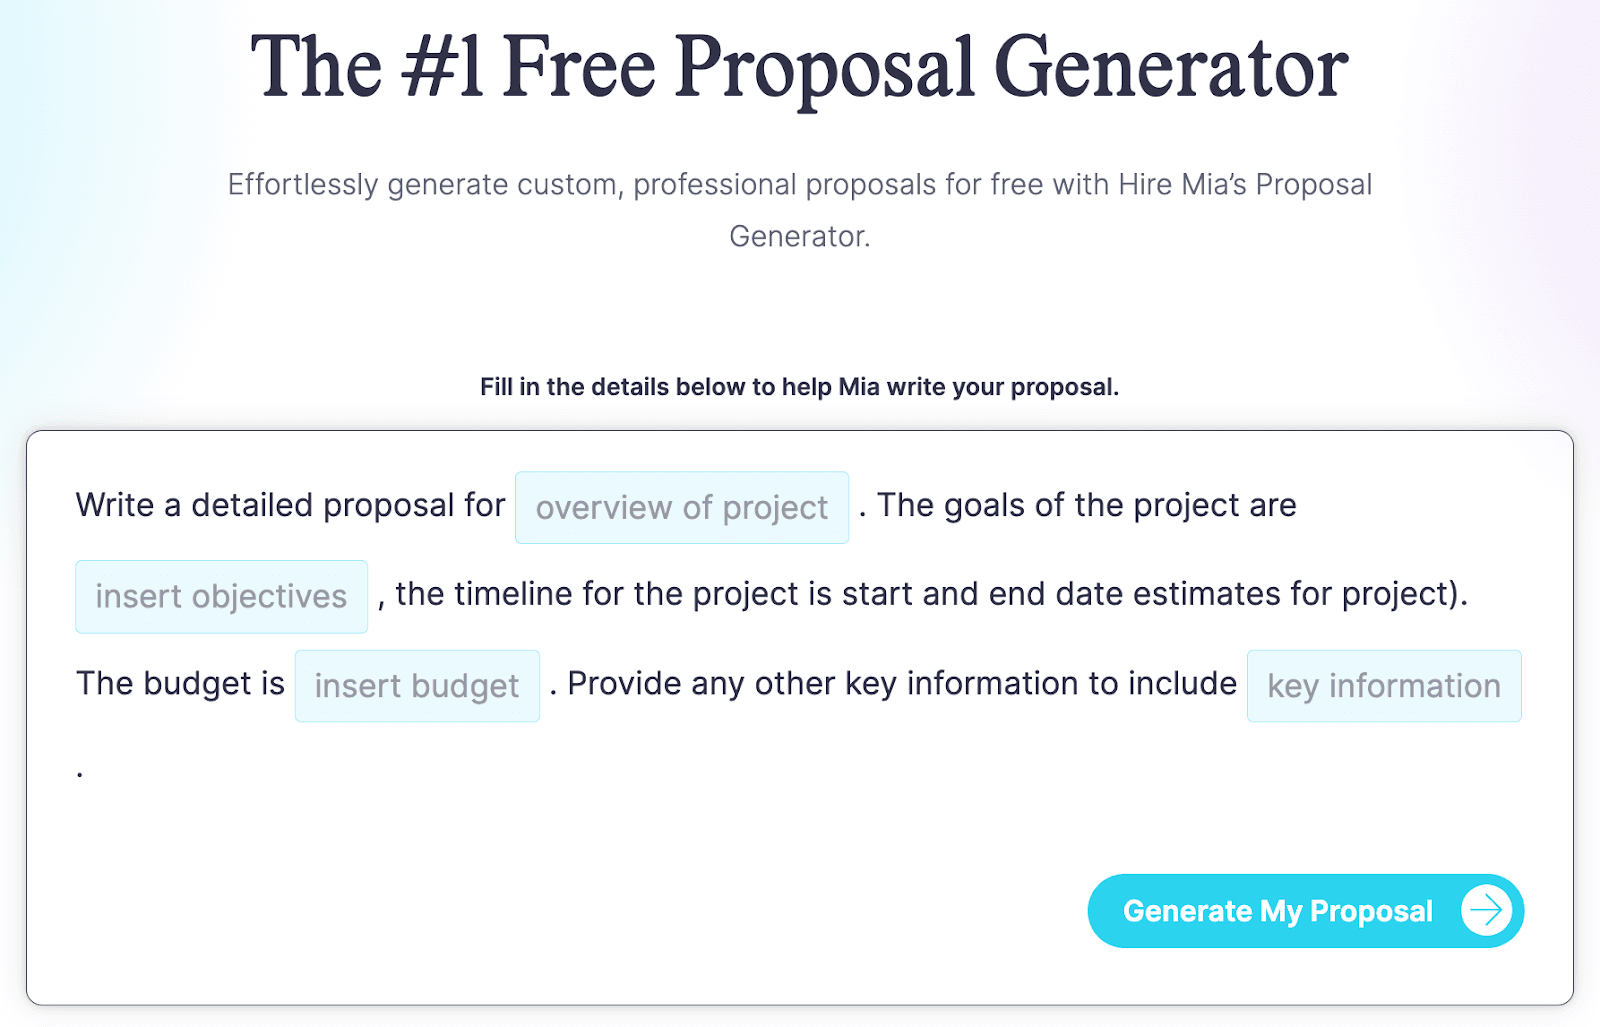Viewport: 1600px width, 1027px height.
Task: Click the bold "Fill in the details" instruction
Action: [799, 386]
